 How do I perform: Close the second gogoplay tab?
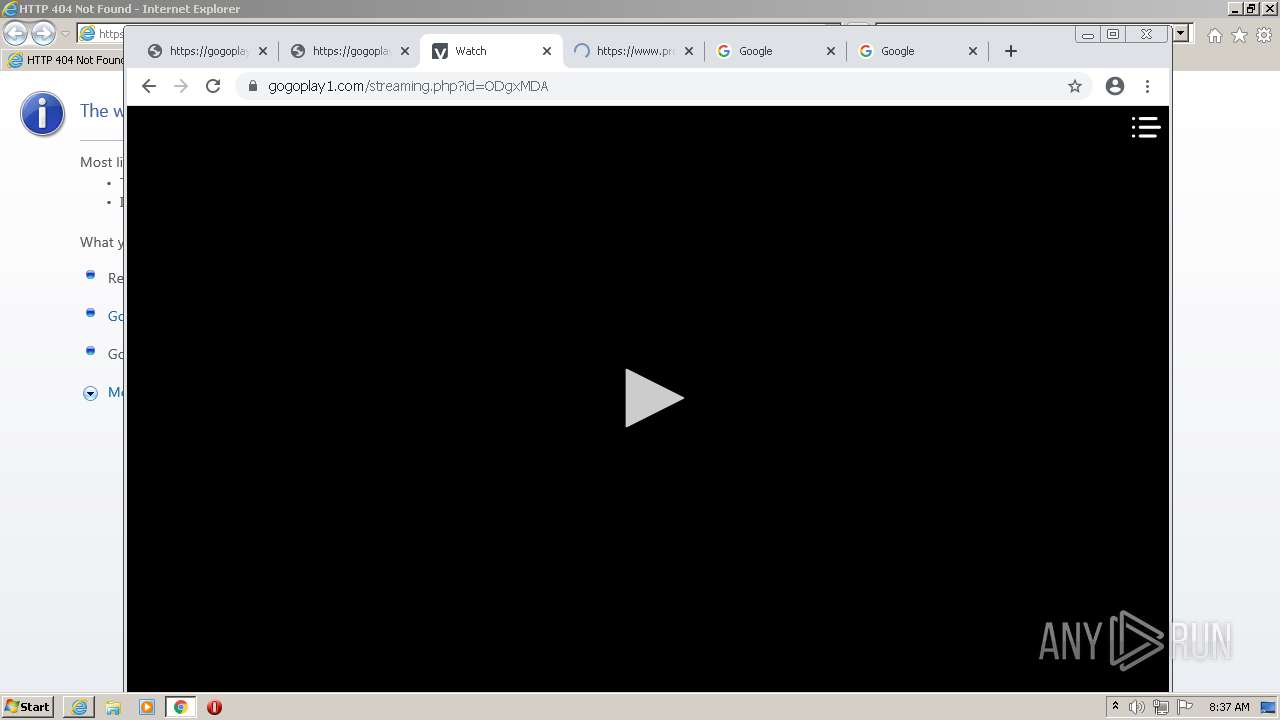(405, 51)
